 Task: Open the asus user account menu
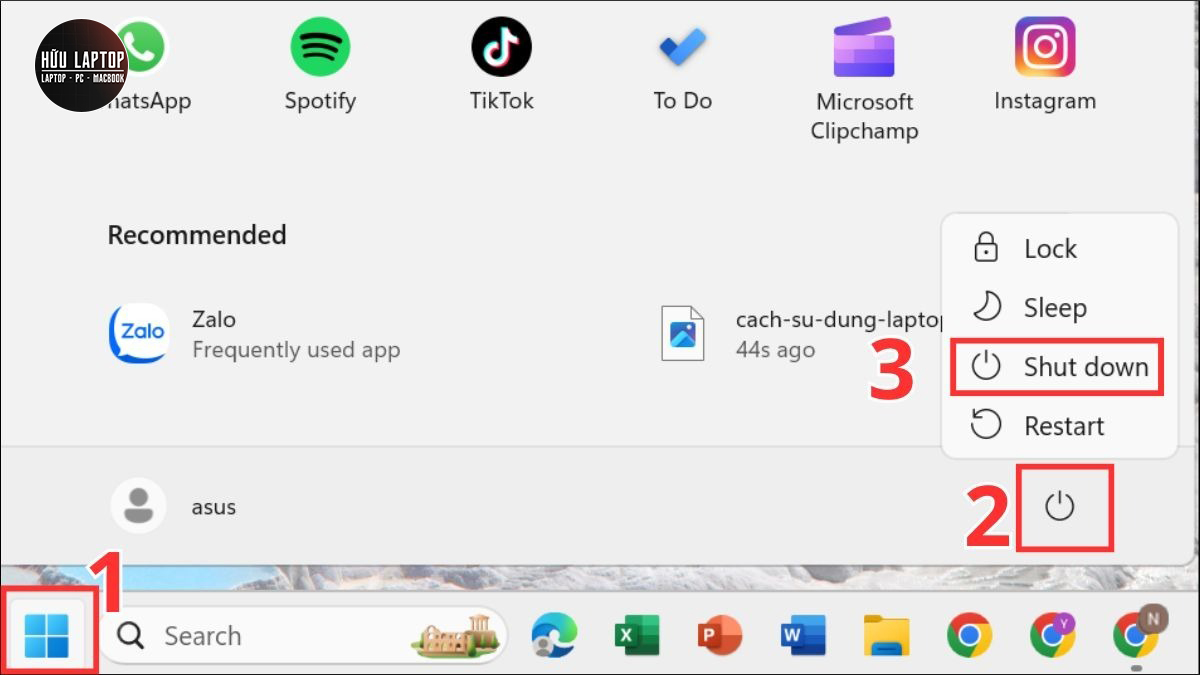pos(174,506)
